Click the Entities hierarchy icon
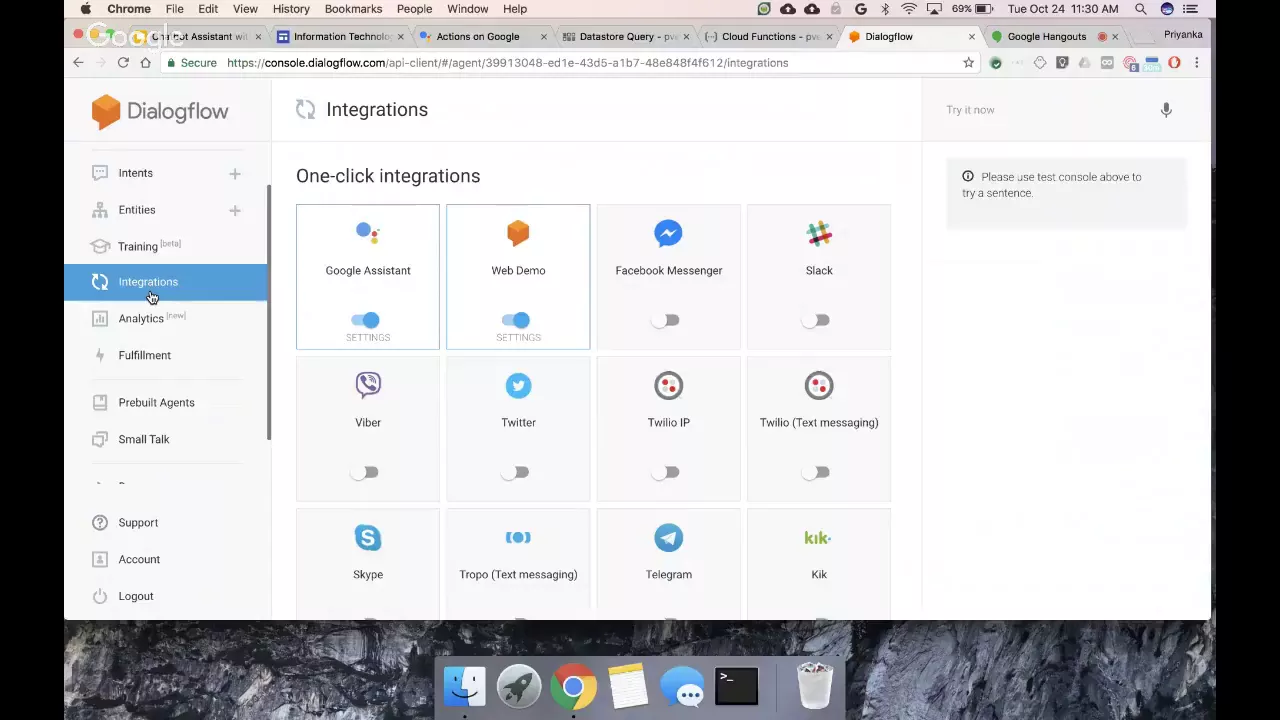The width and height of the screenshot is (1280, 720). 100,210
